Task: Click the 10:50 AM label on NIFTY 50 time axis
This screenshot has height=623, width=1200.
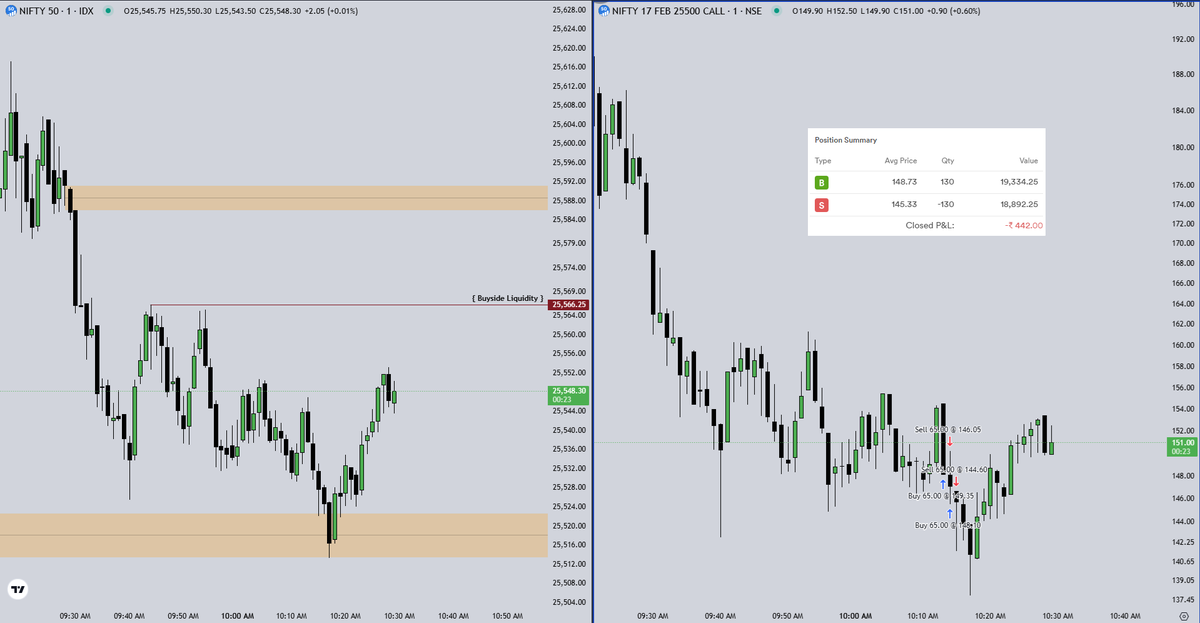Action: point(509,615)
